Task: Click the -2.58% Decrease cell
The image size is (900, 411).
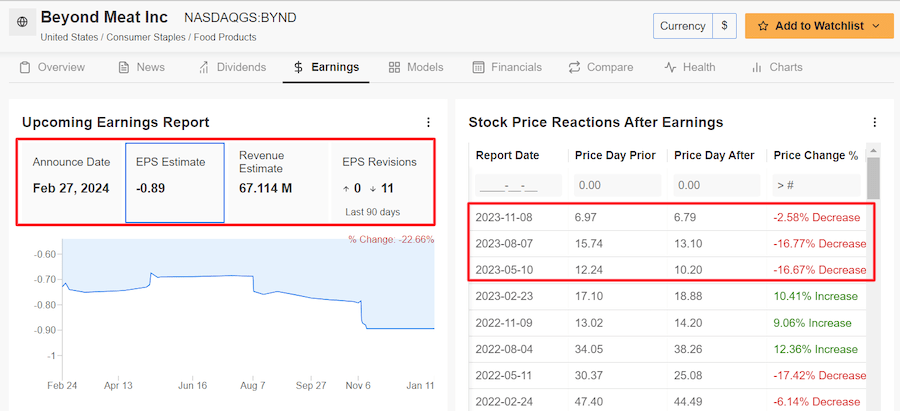Action: [817, 218]
